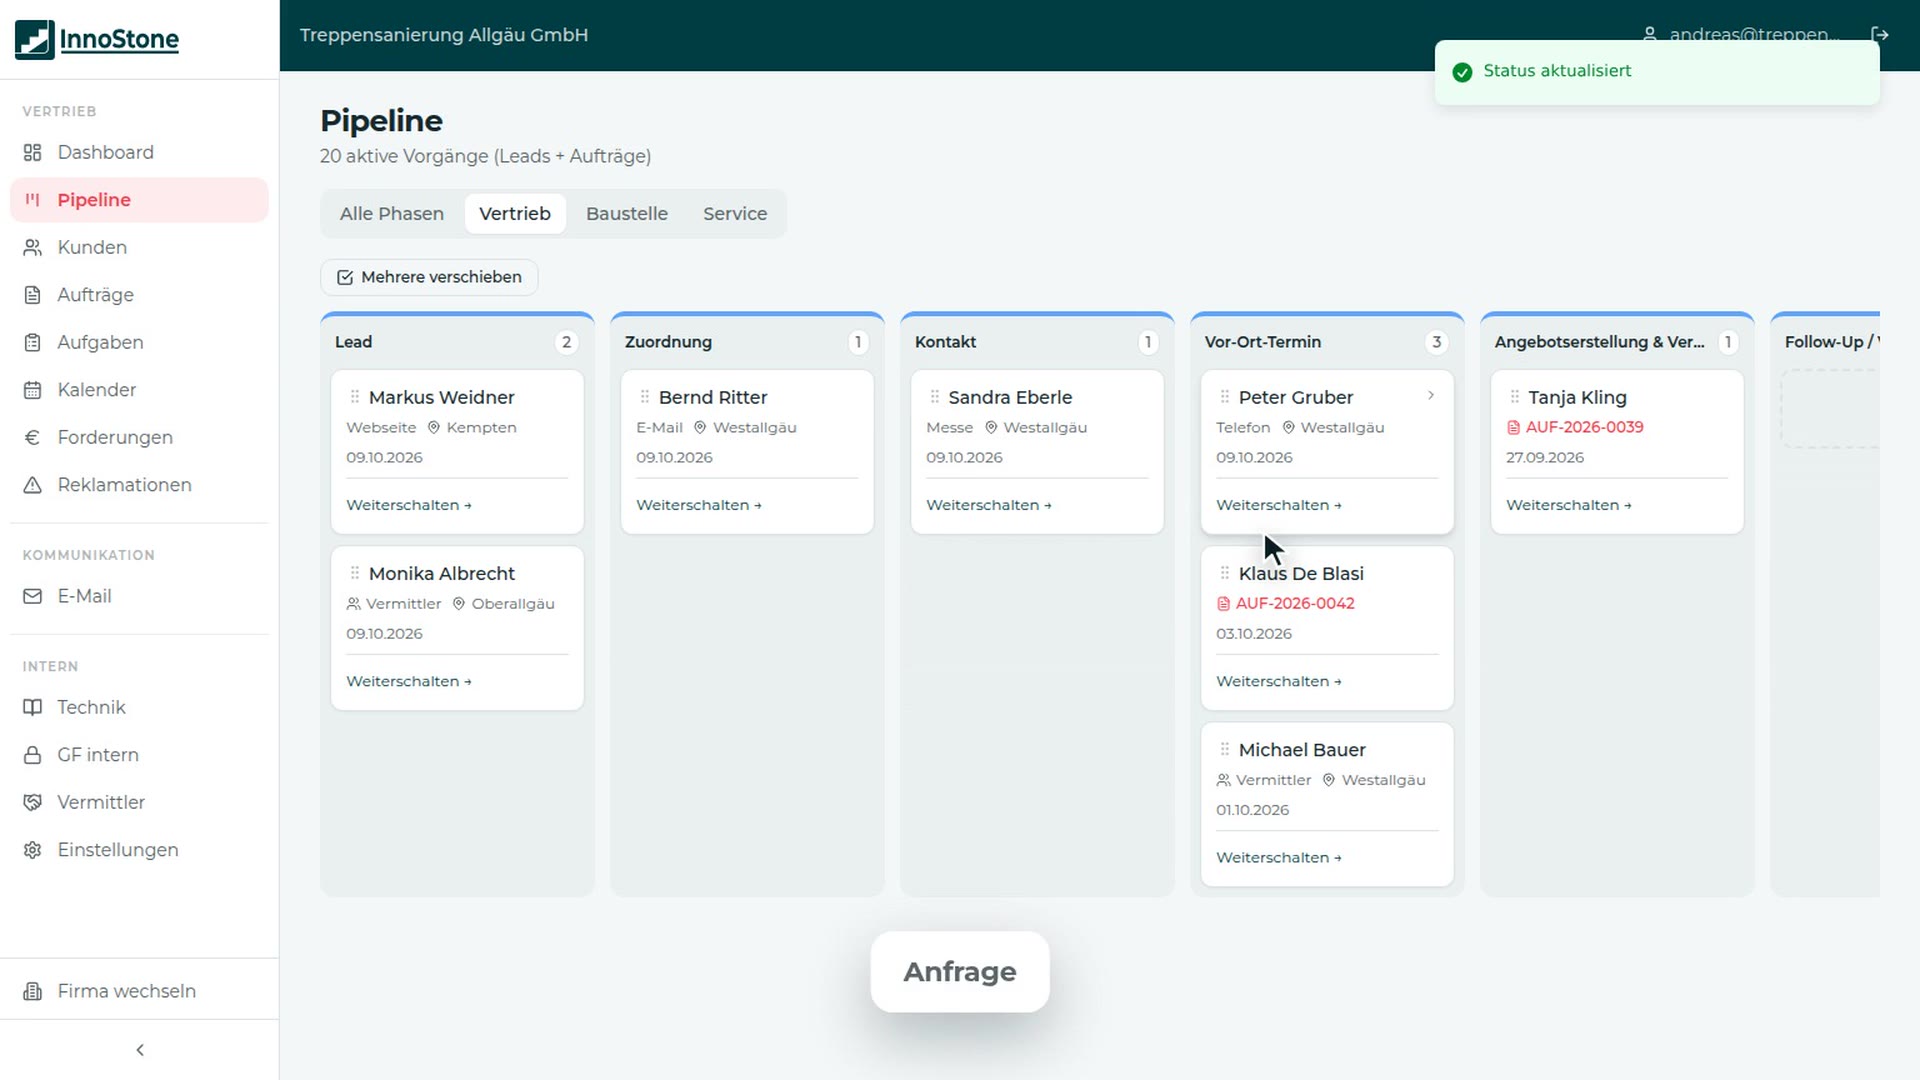
Task: Click the drag handle on Tanja Kling card
Action: click(x=1515, y=397)
